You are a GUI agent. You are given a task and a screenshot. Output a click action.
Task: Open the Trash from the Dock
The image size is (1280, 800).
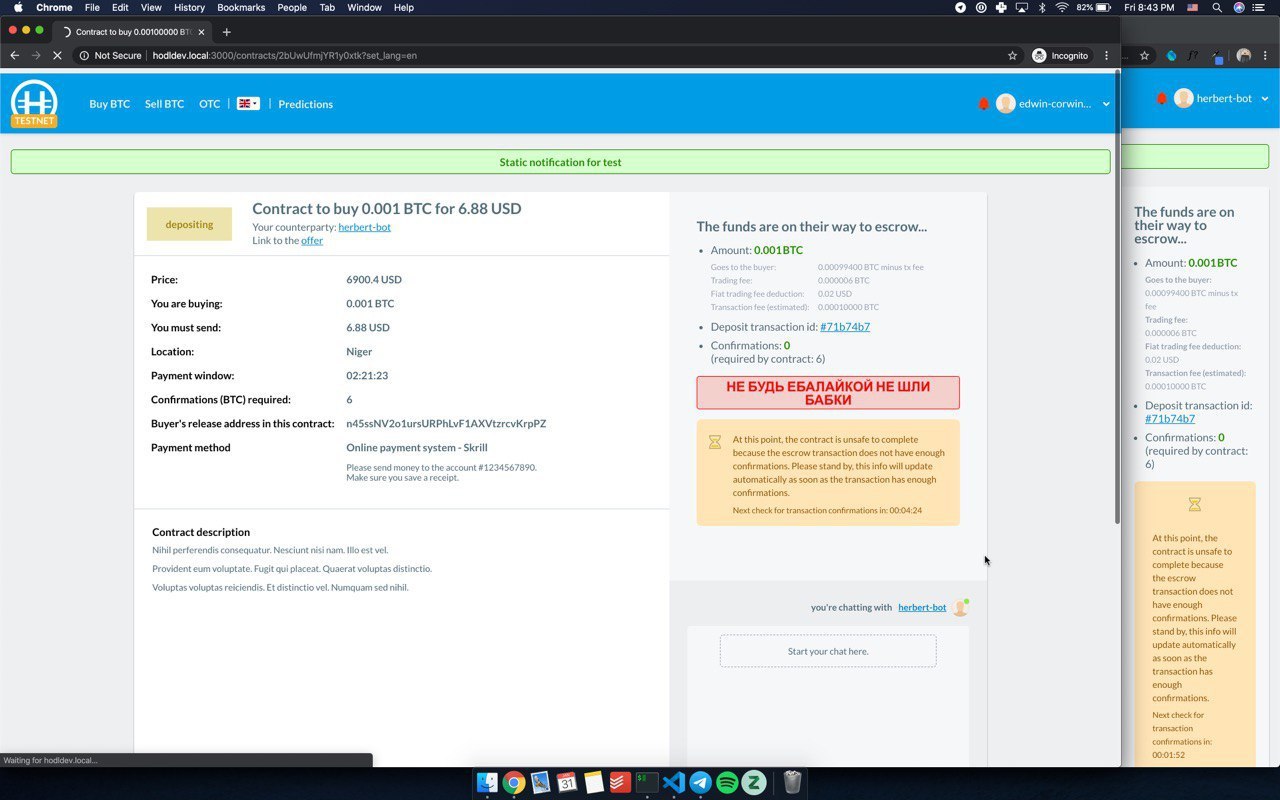tap(792, 782)
